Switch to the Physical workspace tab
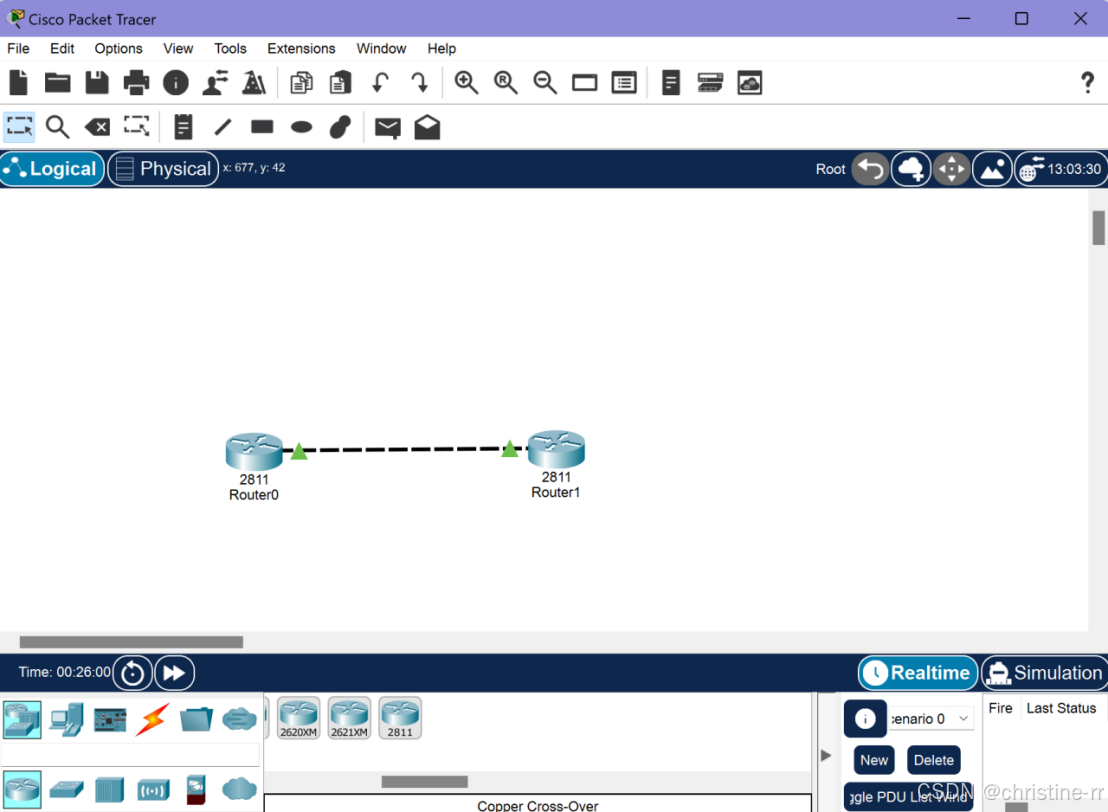Viewport: 1108px width, 812px height. [163, 169]
